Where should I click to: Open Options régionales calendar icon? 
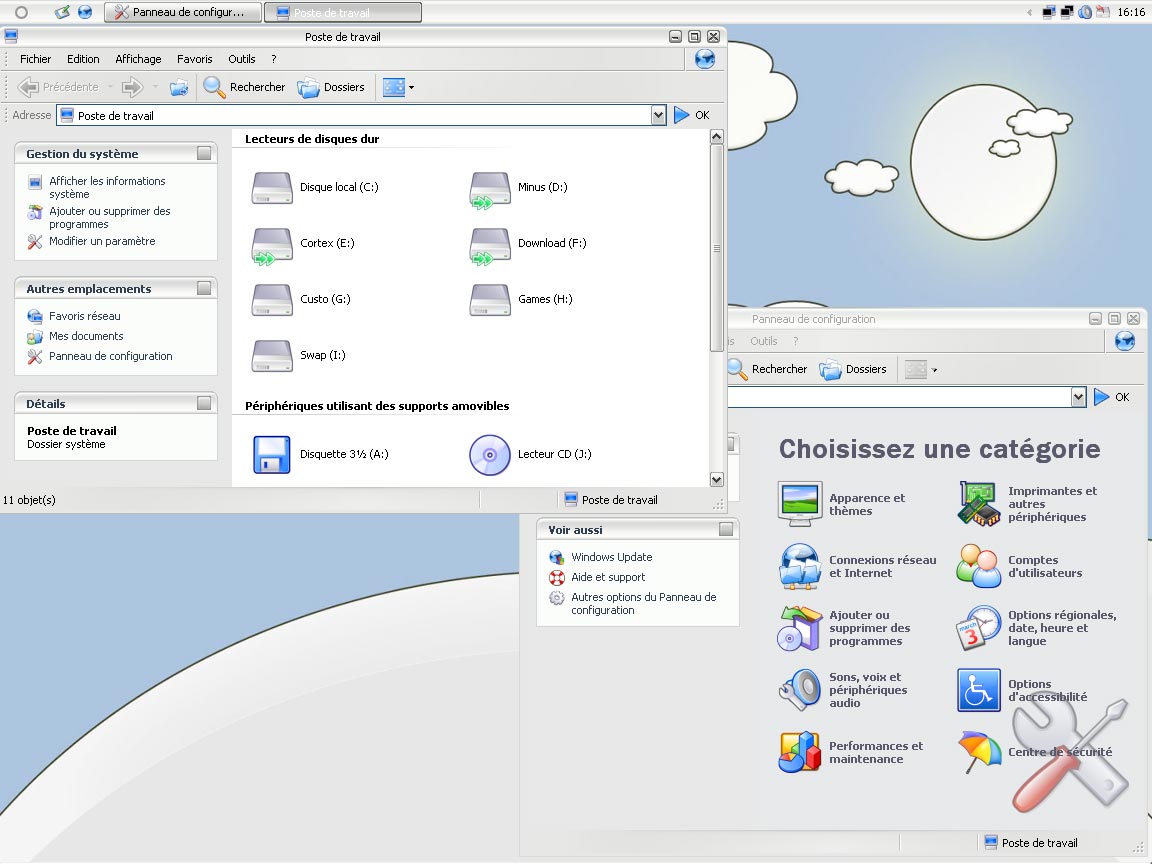tap(979, 628)
